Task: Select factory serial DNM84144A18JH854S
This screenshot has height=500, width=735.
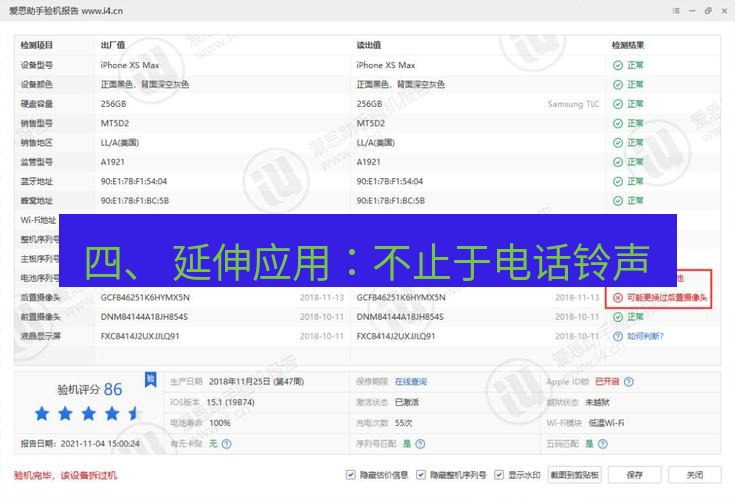Action: 144,317
